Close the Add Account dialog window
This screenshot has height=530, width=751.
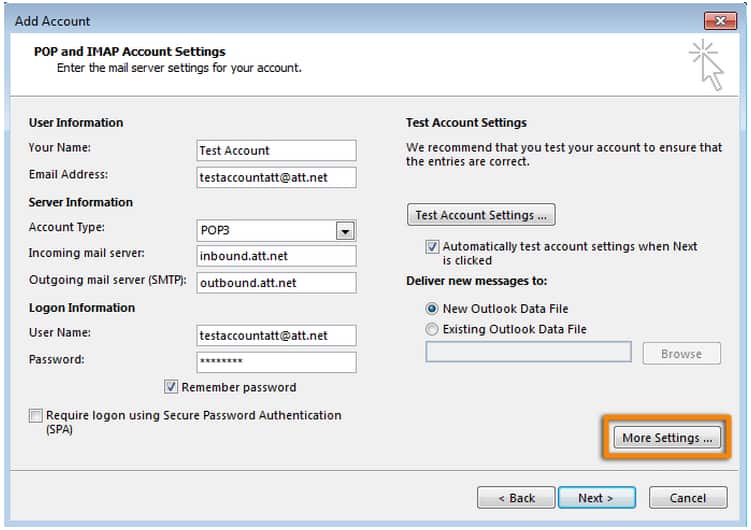click(x=719, y=20)
